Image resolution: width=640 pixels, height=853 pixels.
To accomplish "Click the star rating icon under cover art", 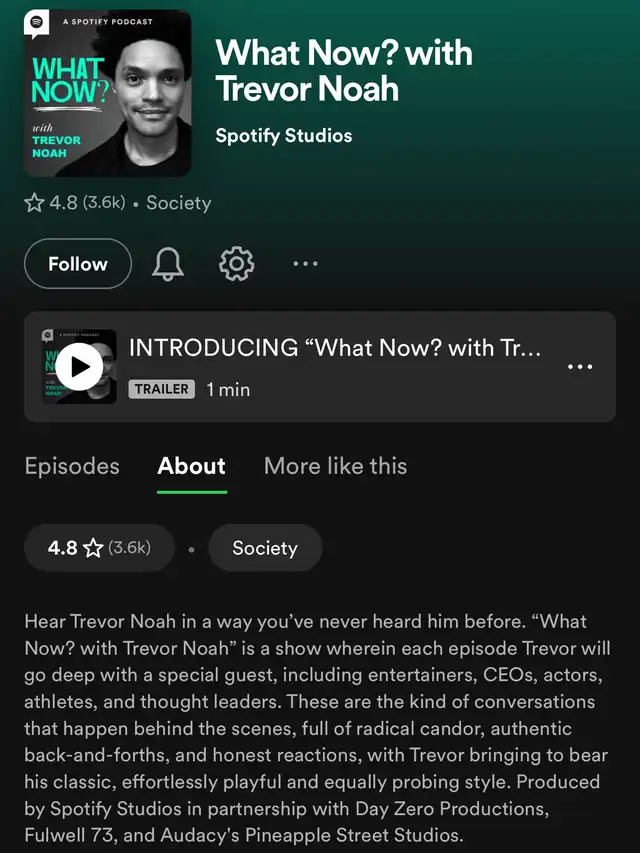I will click(x=34, y=203).
